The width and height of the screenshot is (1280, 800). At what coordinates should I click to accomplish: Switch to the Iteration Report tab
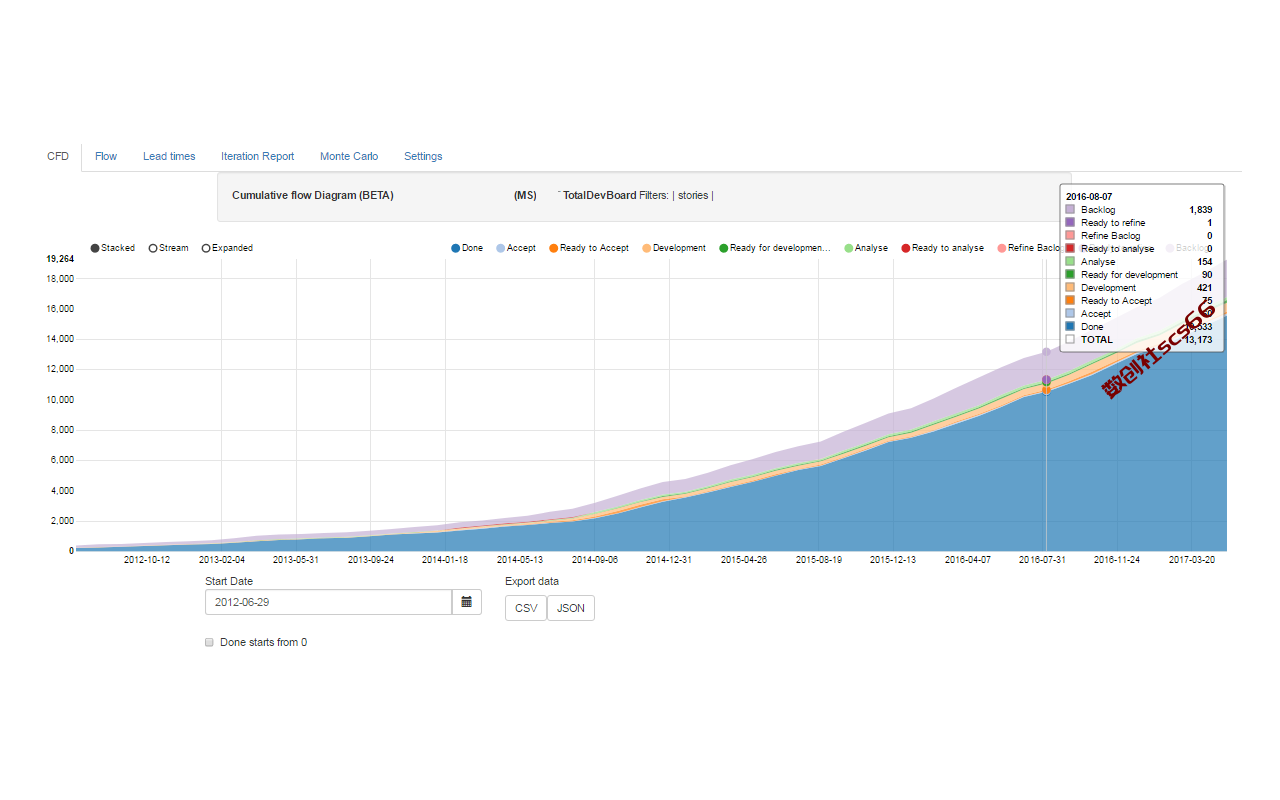click(258, 156)
